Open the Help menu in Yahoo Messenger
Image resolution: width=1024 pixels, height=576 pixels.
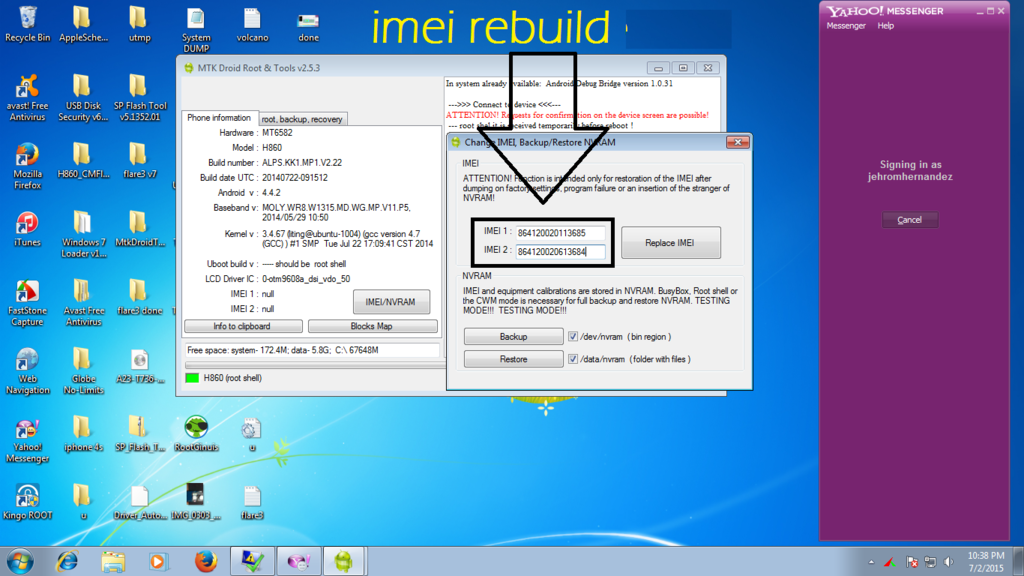click(x=885, y=26)
